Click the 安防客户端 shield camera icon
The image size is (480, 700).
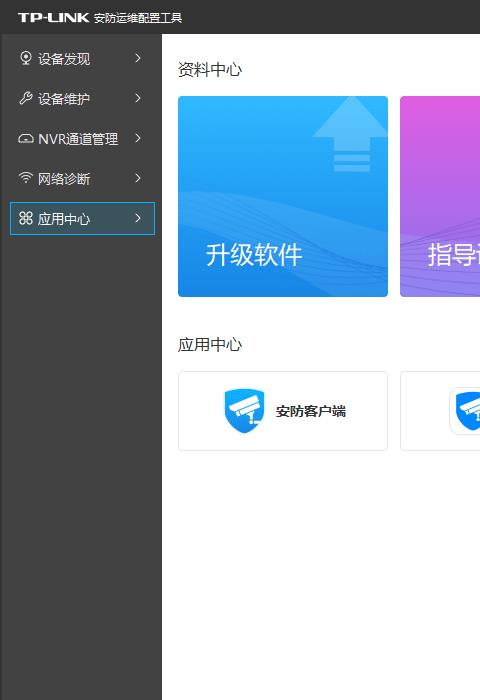(244, 411)
